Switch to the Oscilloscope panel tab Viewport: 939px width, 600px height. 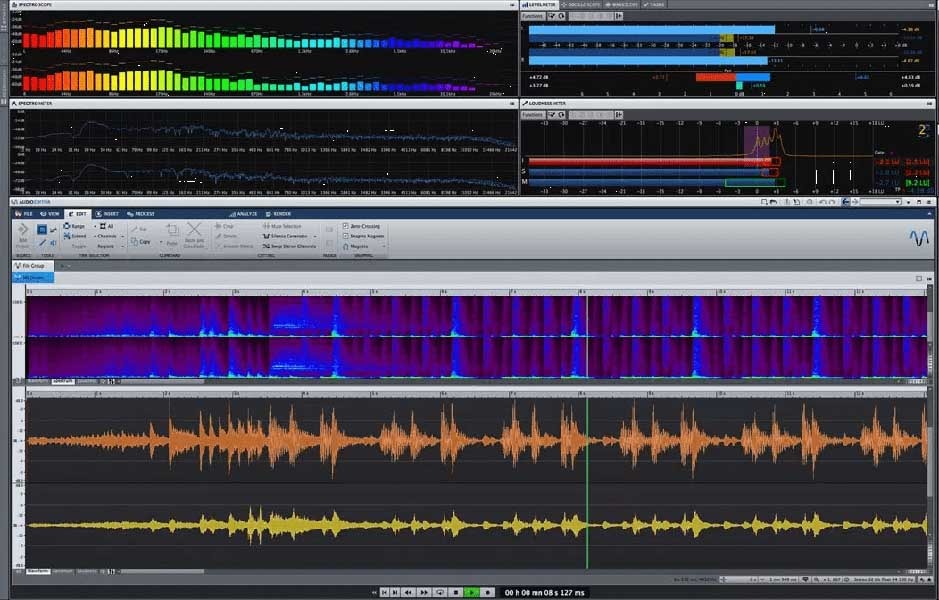[580, 4]
